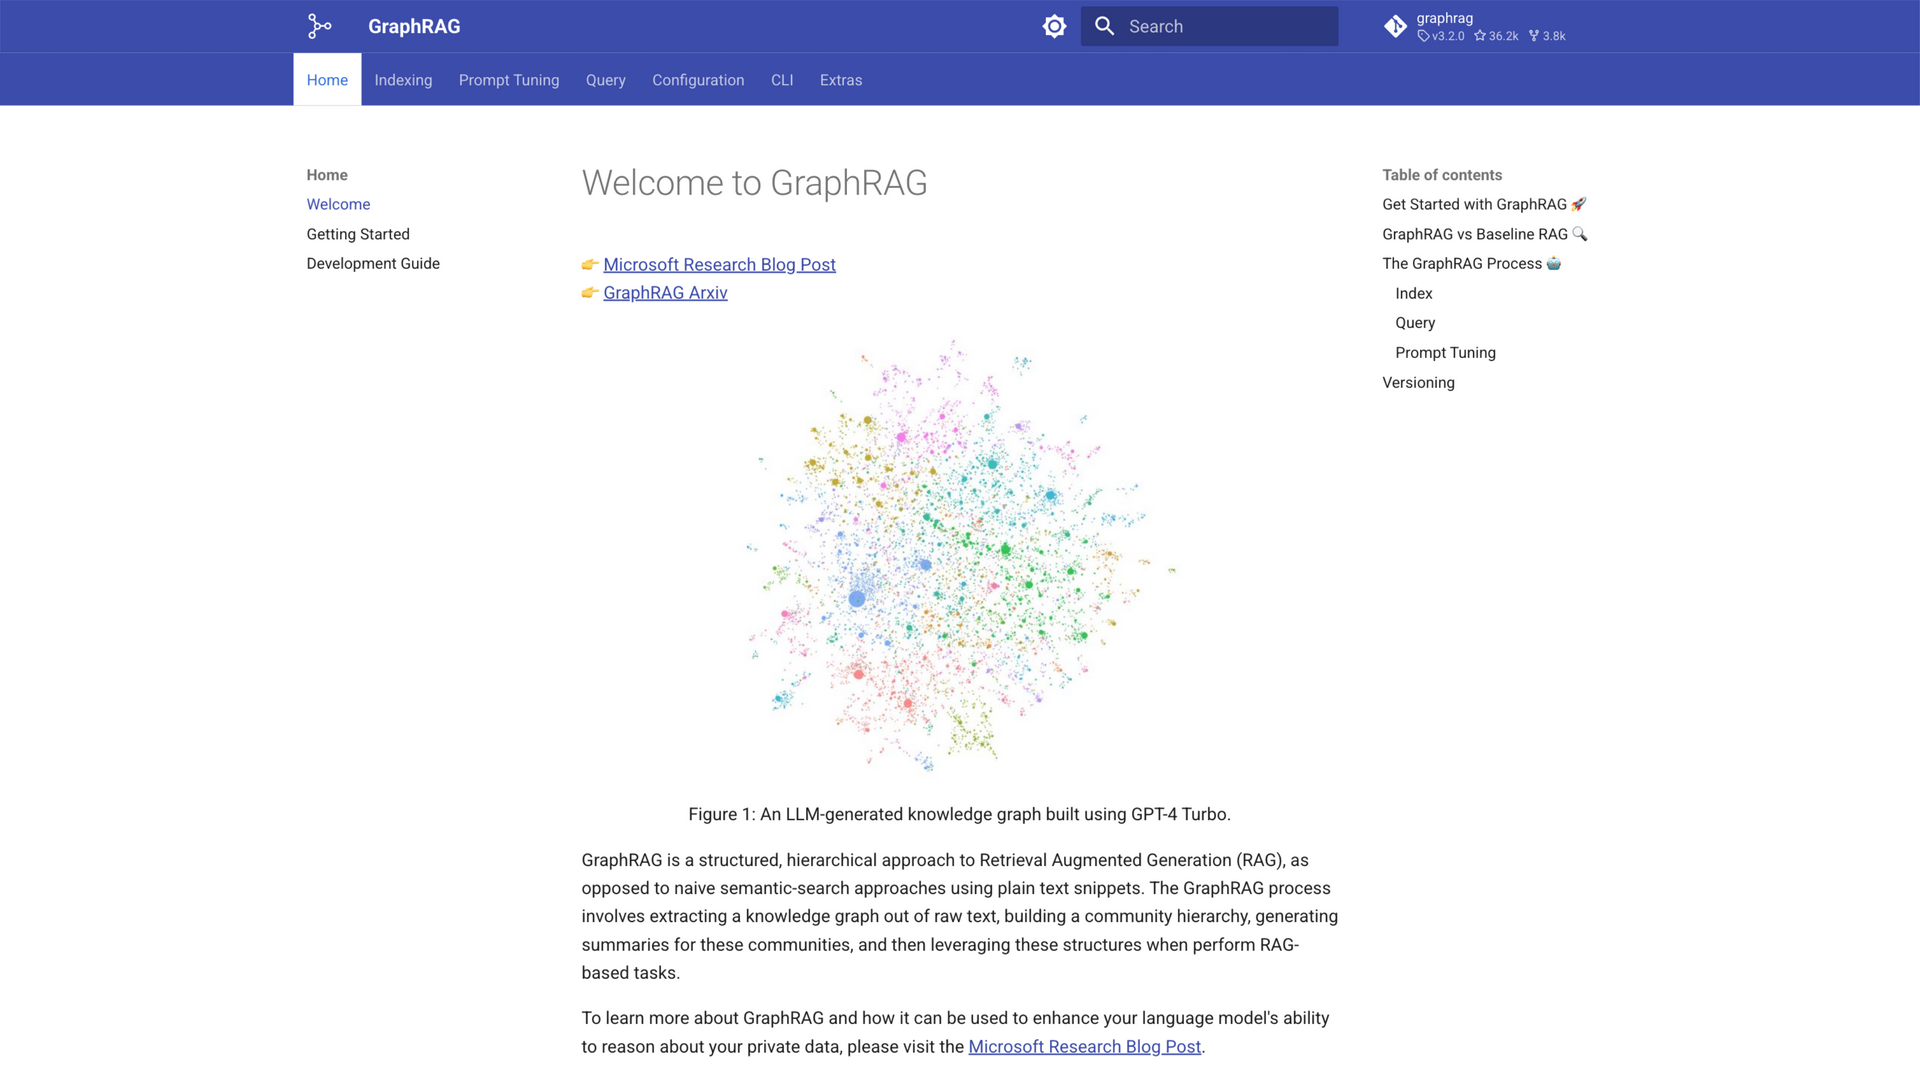Go to the Query tab
Image resolution: width=1920 pixels, height=1080 pixels.
pyautogui.click(x=606, y=80)
